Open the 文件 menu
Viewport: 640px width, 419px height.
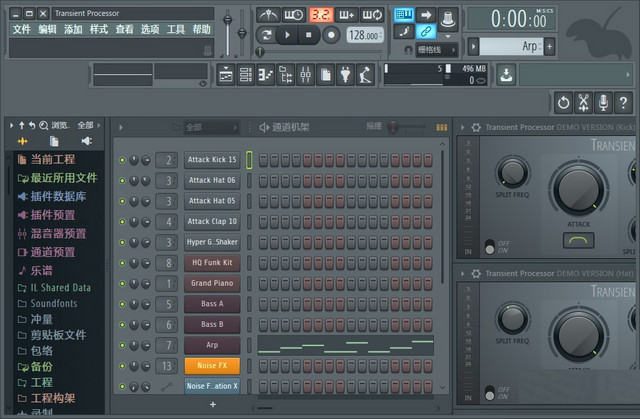(x=22, y=29)
